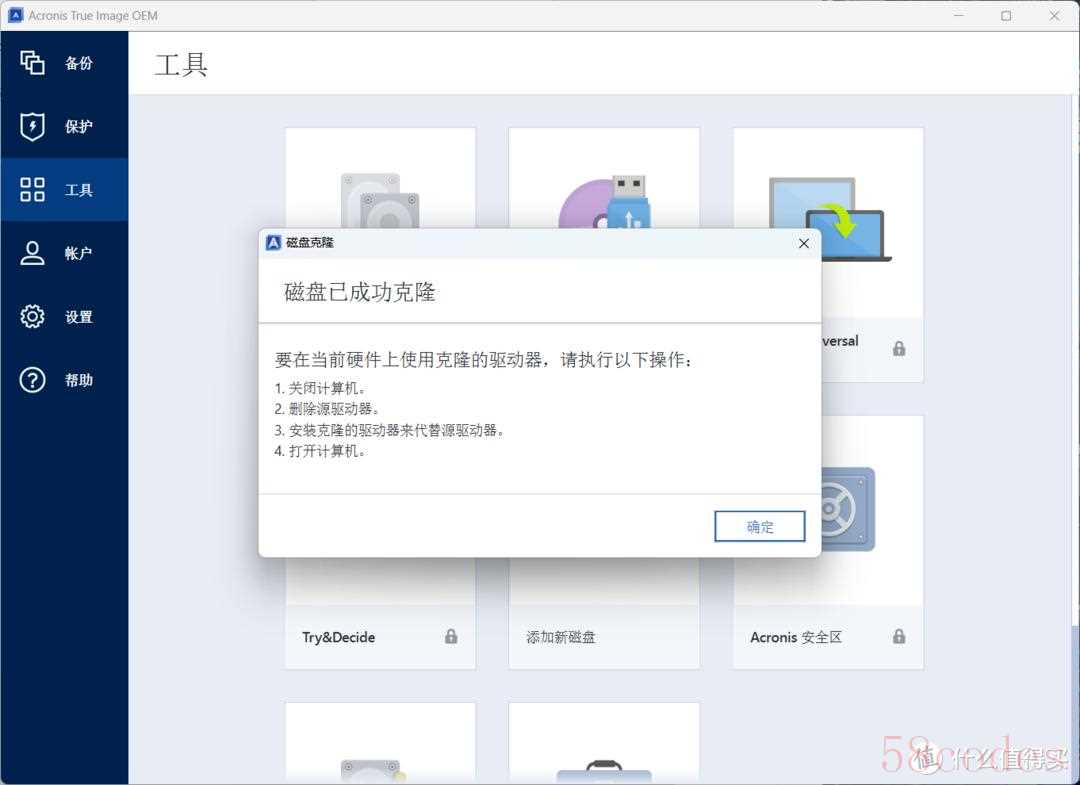Click the safe vault icon thumbnail
1080x785 pixels.
(848, 510)
